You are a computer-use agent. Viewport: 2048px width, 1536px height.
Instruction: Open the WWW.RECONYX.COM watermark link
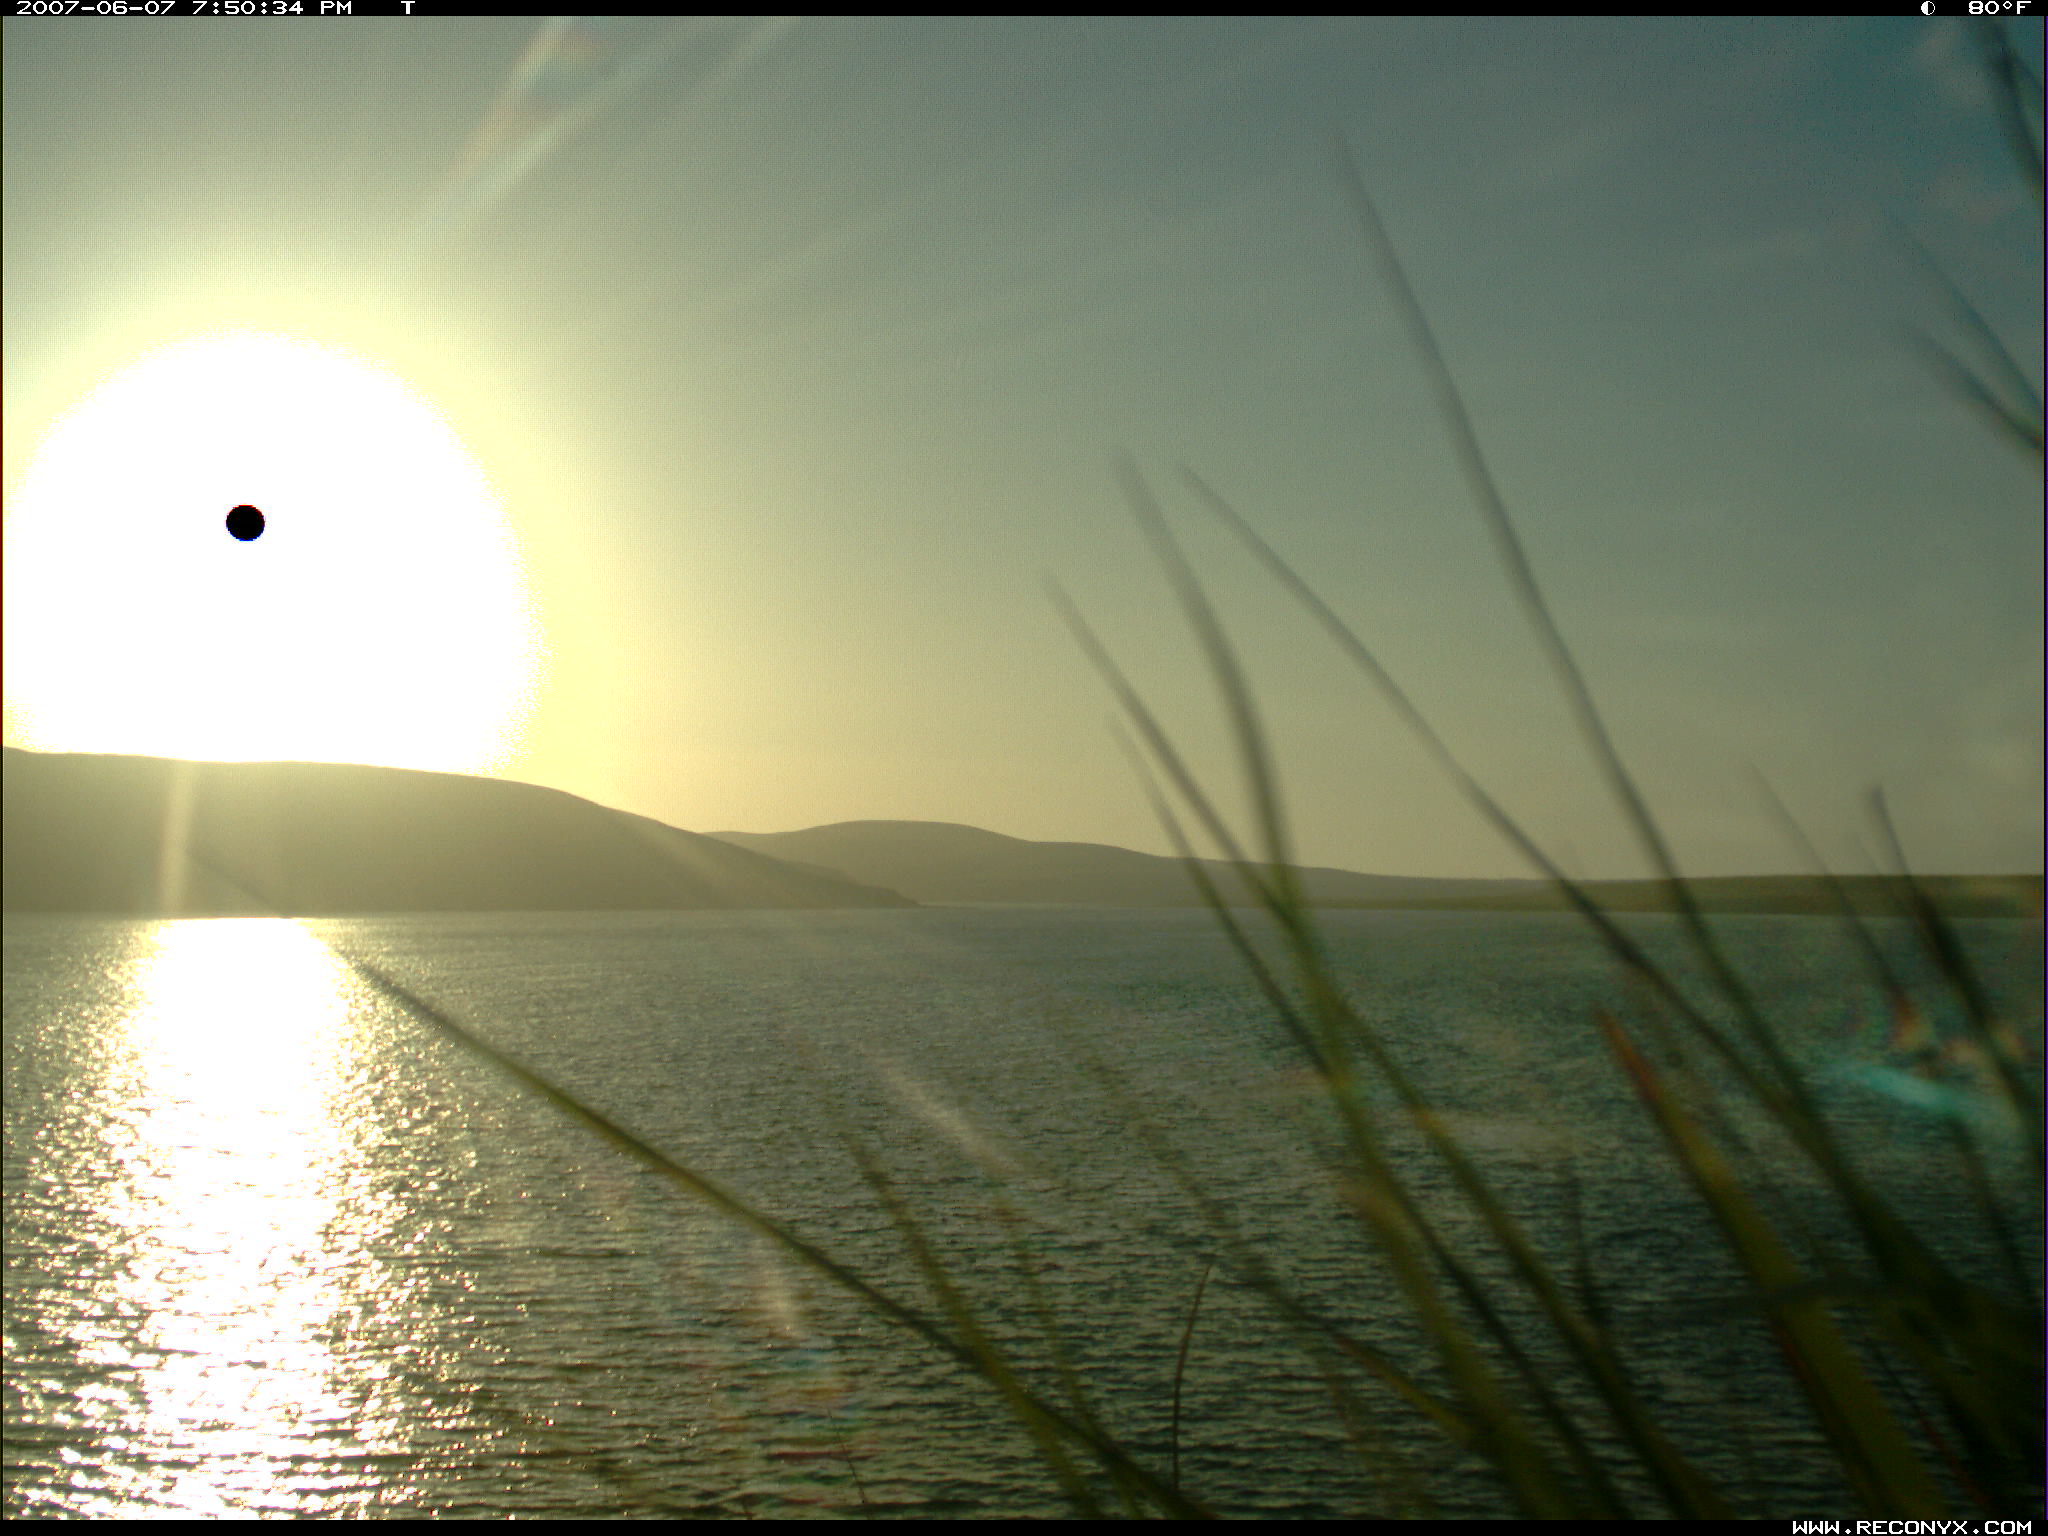[x=1911, y=1527]
